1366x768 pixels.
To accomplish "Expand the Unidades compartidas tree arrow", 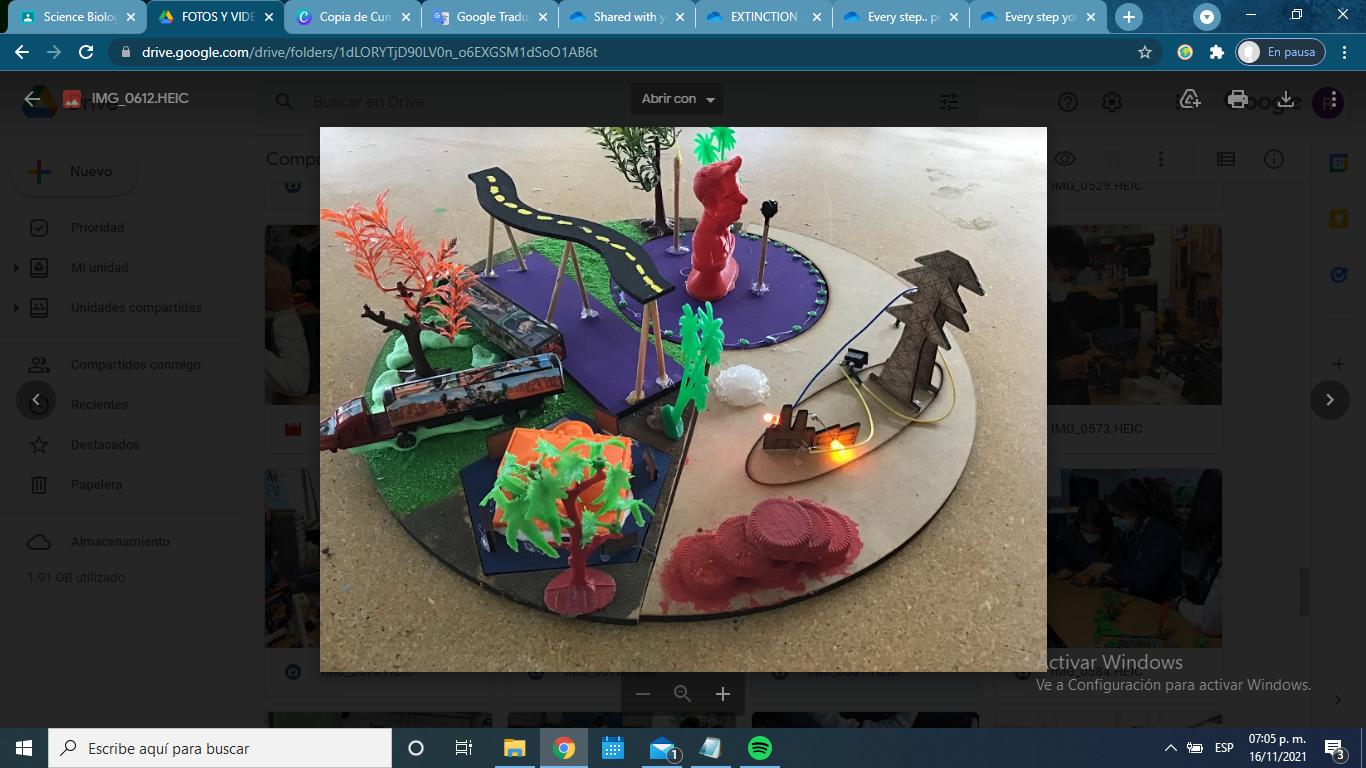I will point(16,308).
